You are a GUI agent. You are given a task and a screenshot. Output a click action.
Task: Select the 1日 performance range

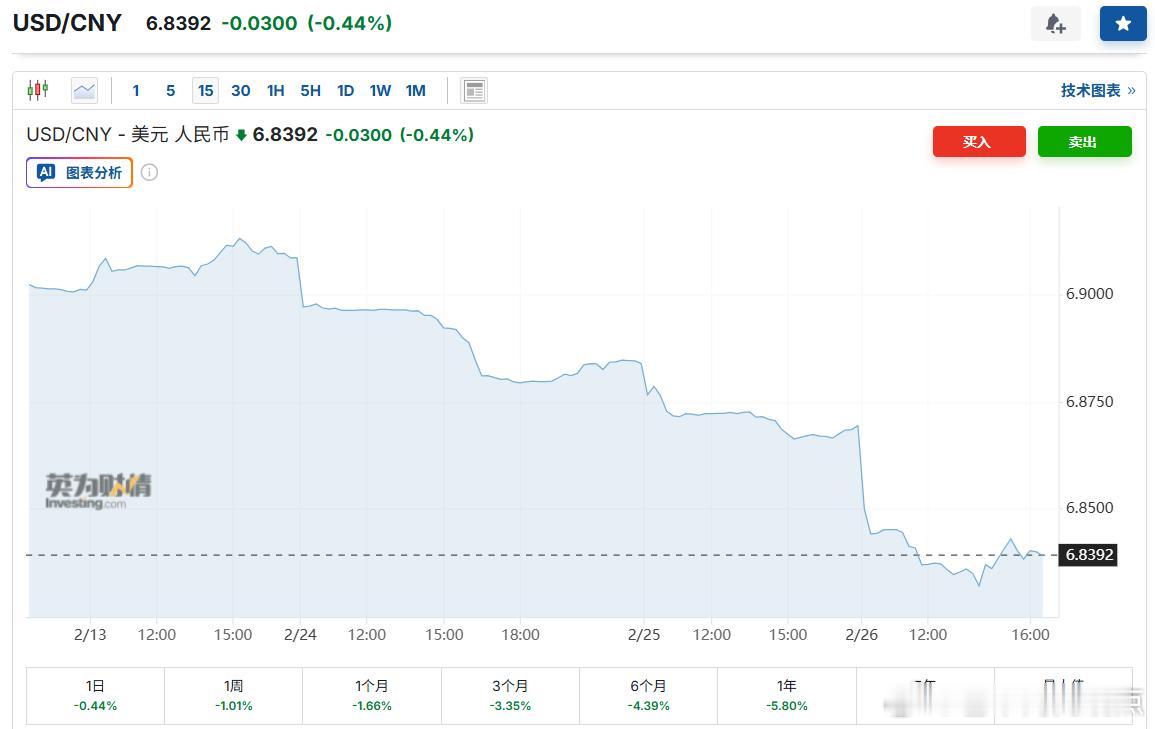click(95, 695)
